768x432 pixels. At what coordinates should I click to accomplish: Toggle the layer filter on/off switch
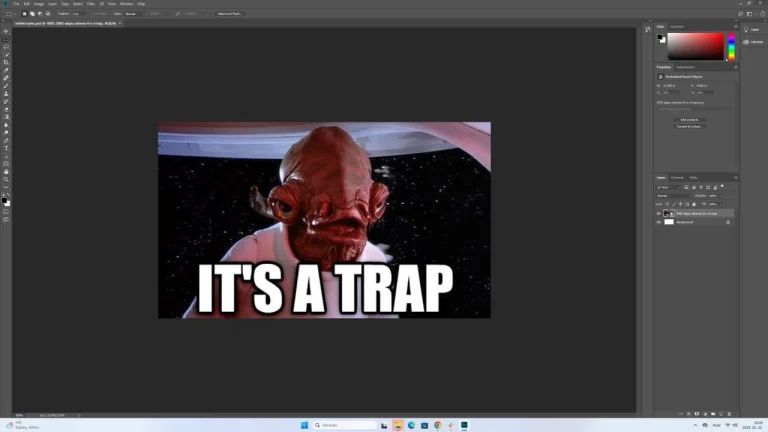point(722,186)
